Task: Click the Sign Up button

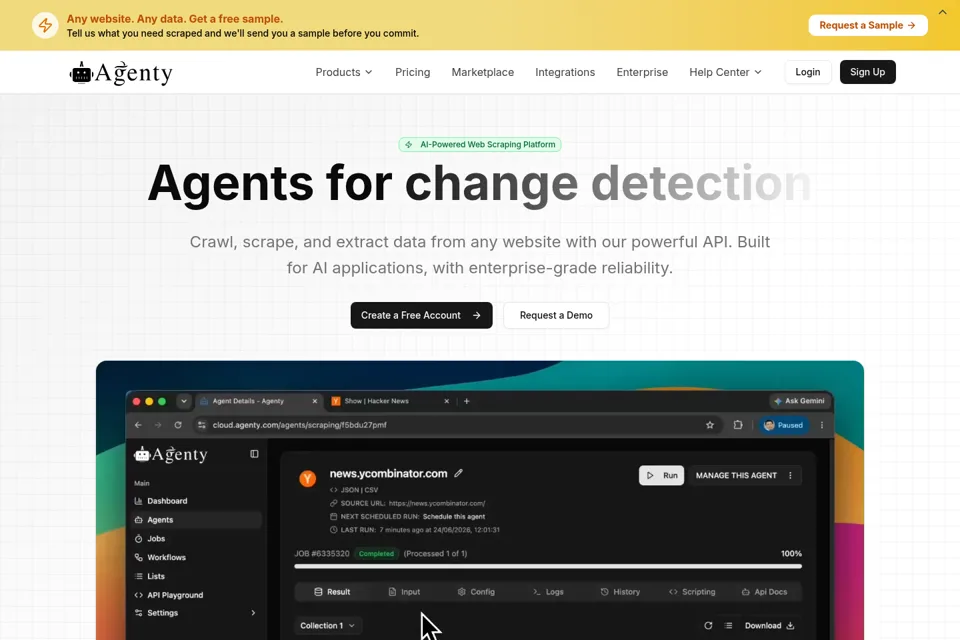Action: coord(868,72)
